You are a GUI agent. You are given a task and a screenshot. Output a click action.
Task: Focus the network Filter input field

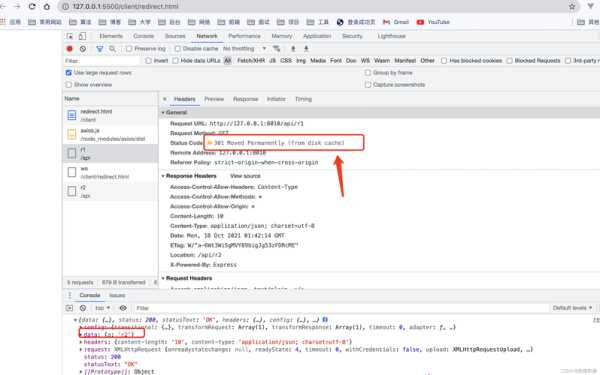pos(102,61)
